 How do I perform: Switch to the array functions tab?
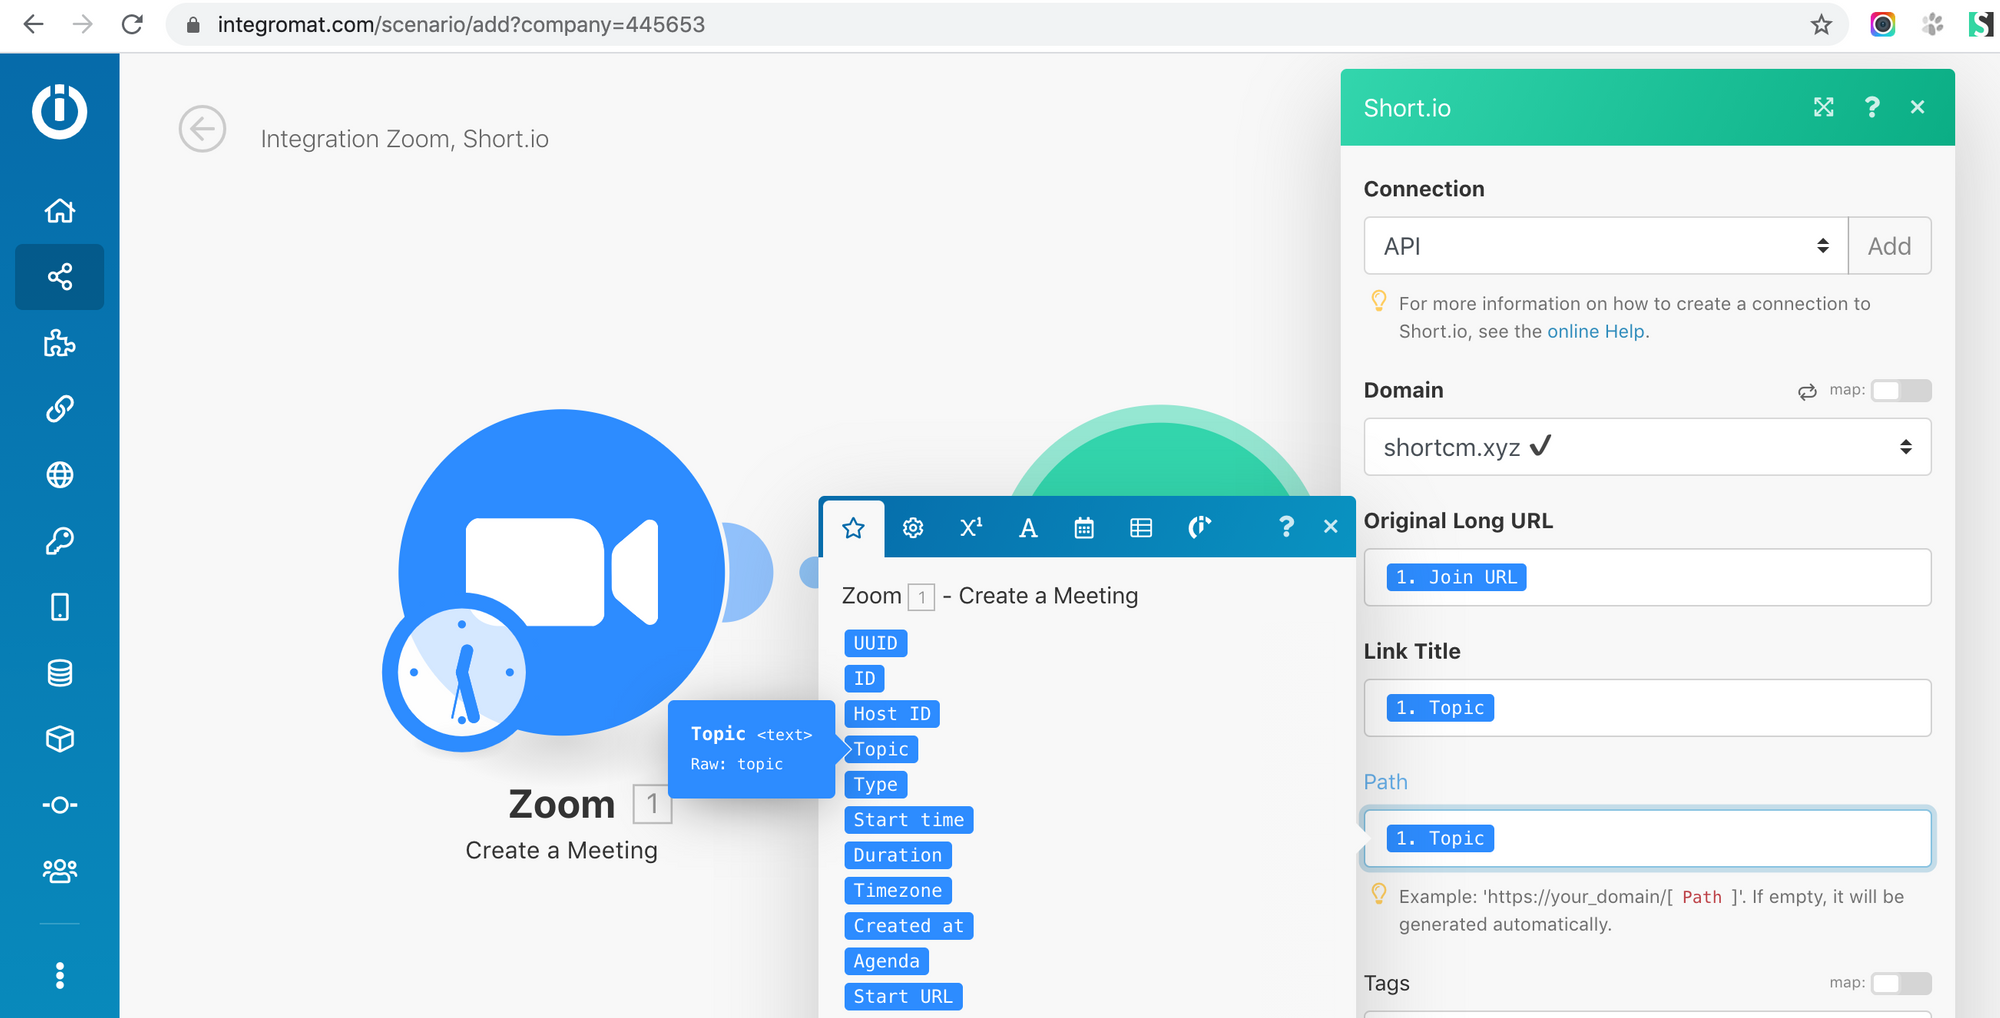(1141, 528)
